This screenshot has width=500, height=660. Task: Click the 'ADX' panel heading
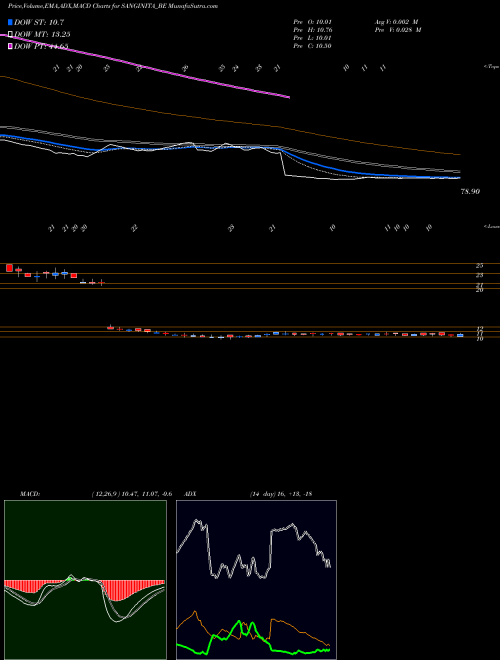191,494
